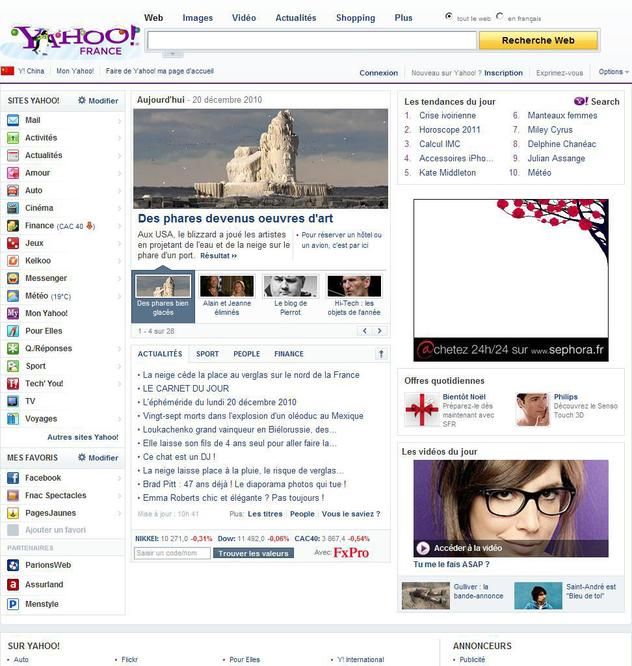Click the Tech' You! icon
The image size is (632, 666).
[x=13, y=384]
